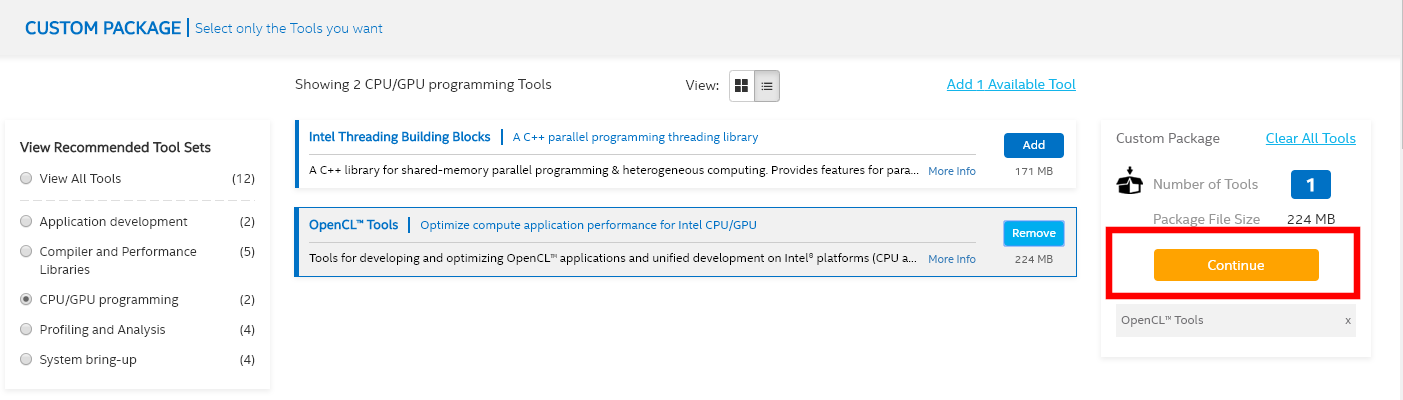
Task: Switch to list view icon
Action: point(767,86)
